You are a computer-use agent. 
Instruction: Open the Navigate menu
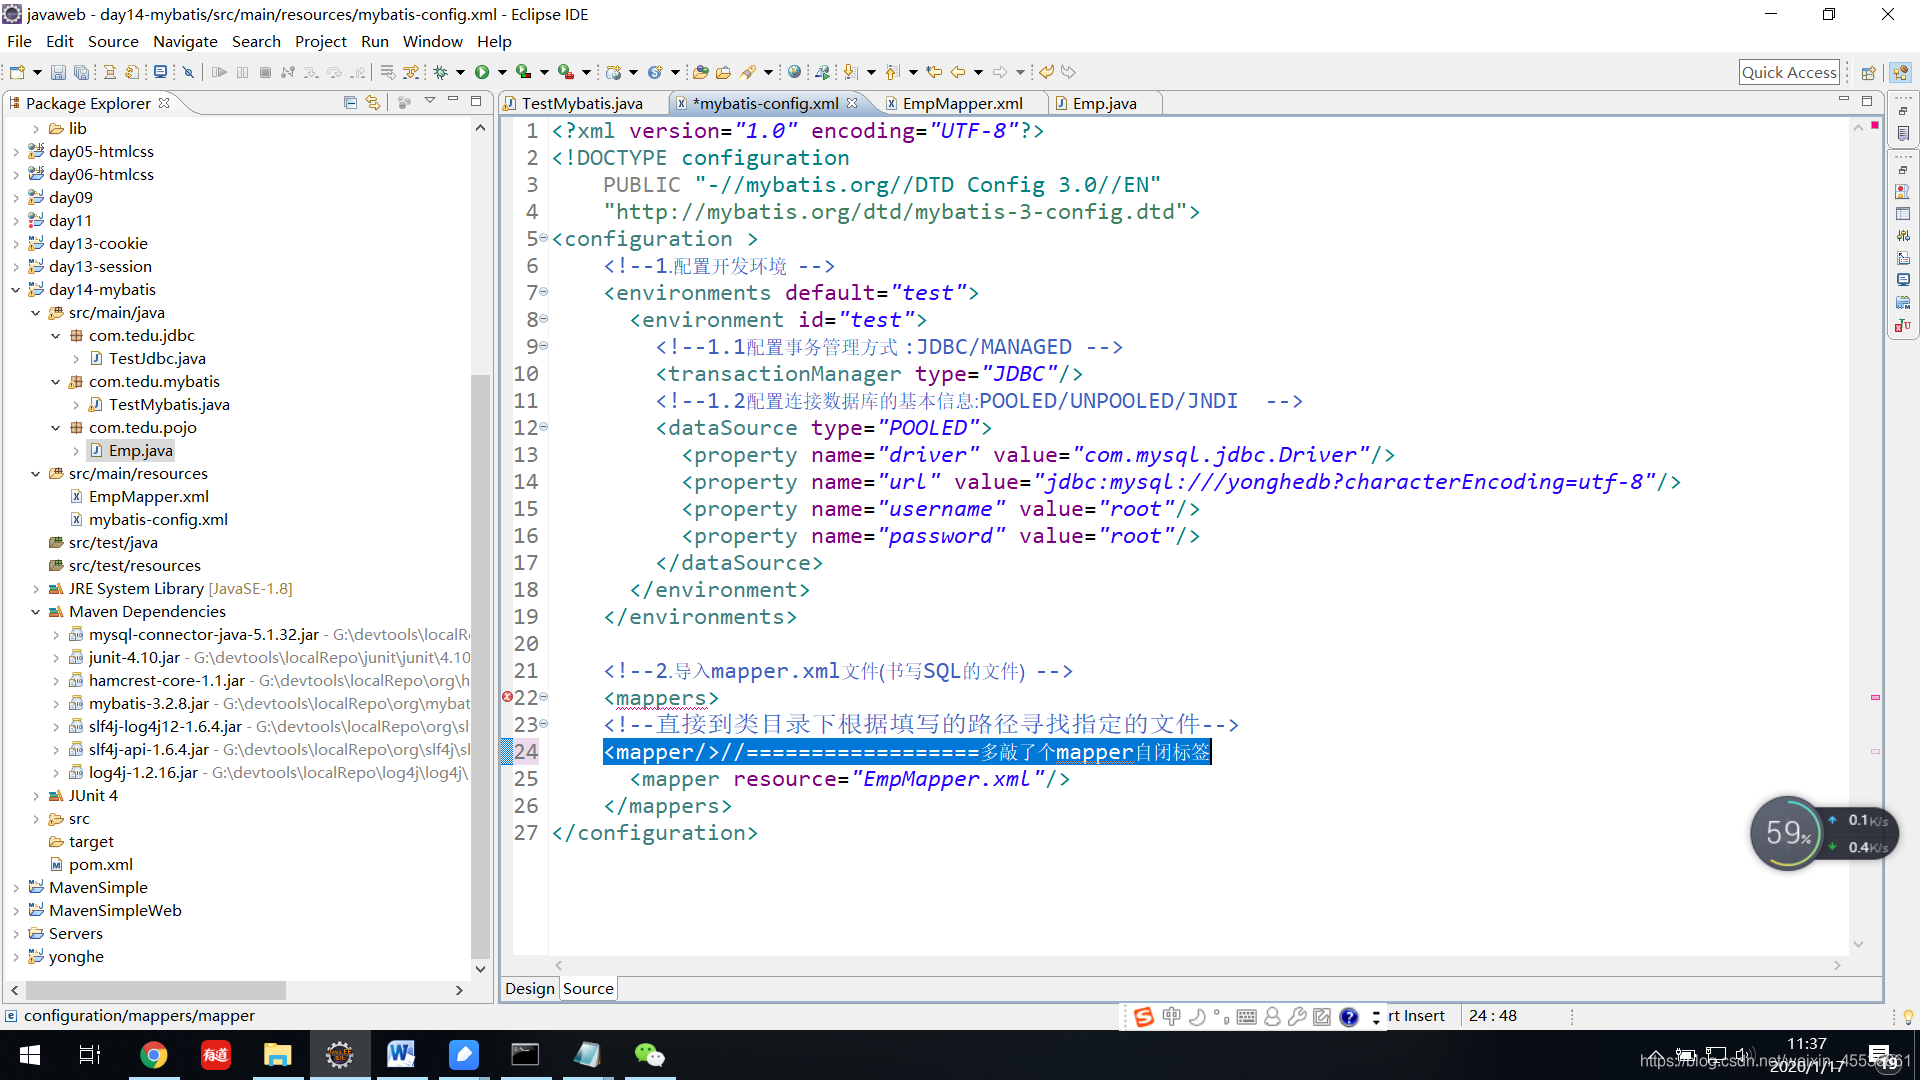coord(185,41)
